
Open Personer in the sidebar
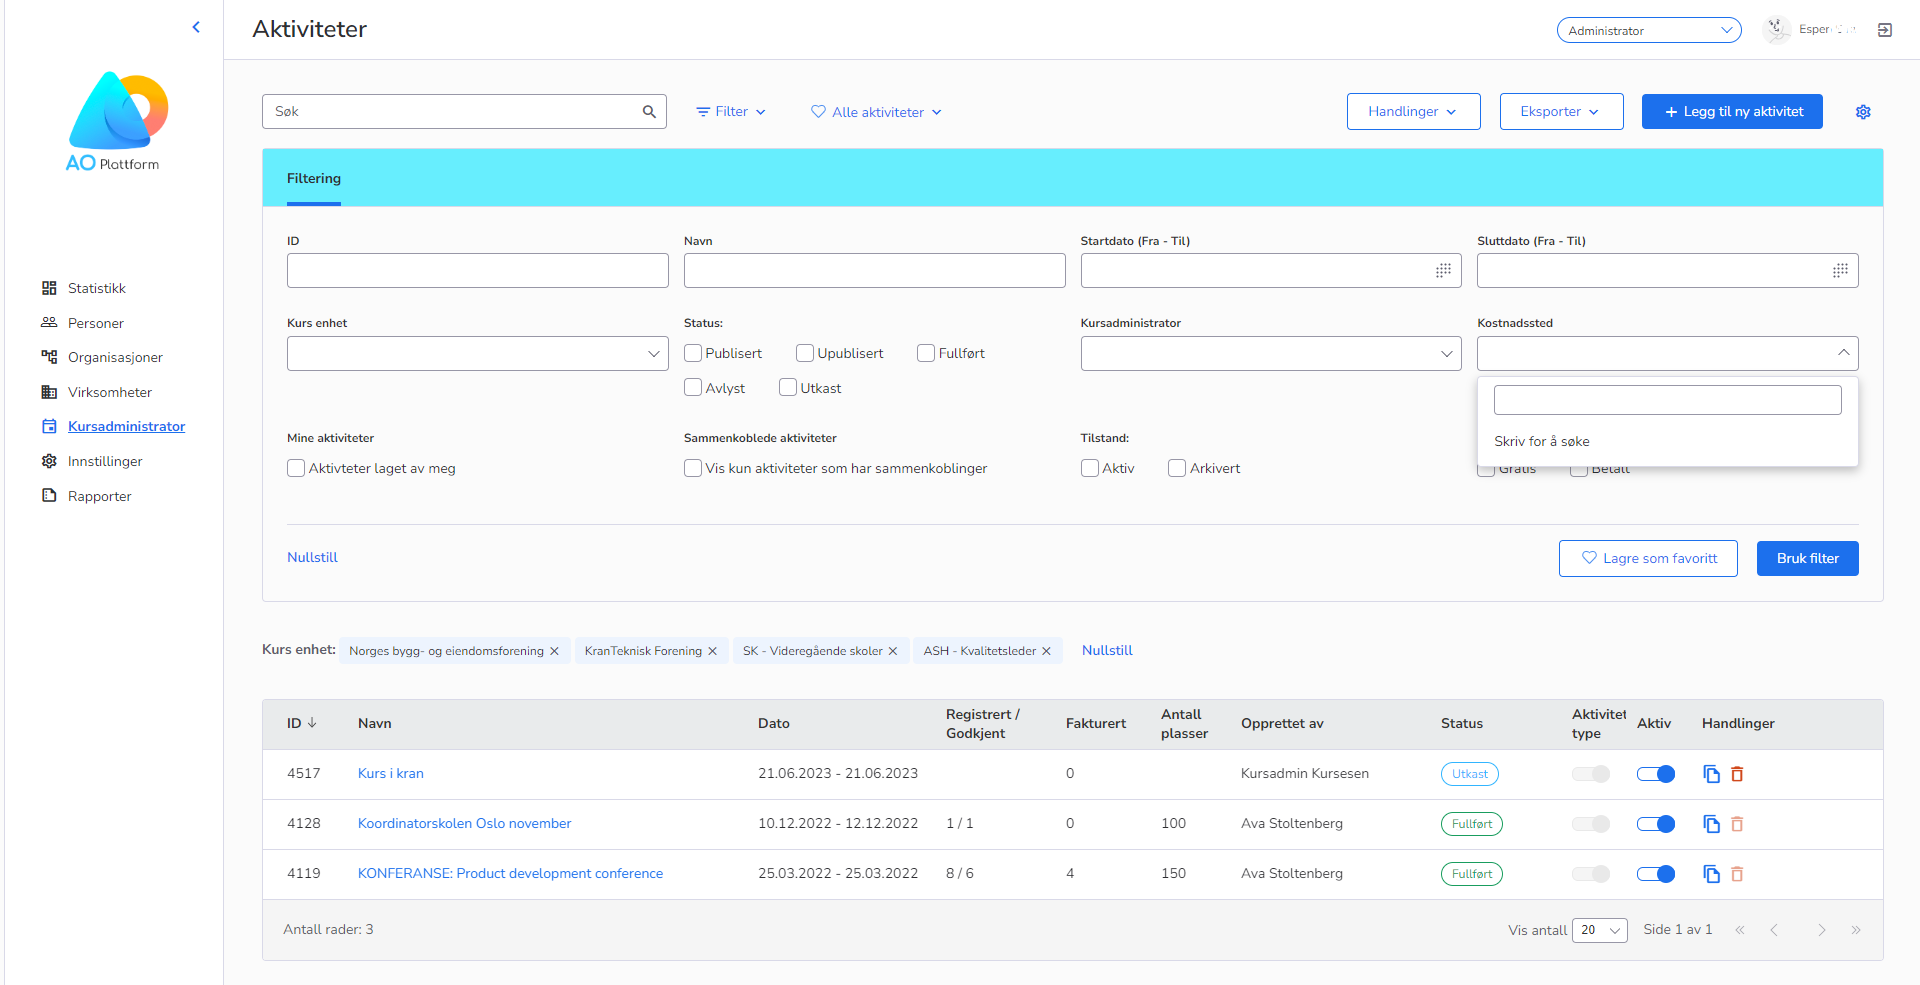coord(95,323)
